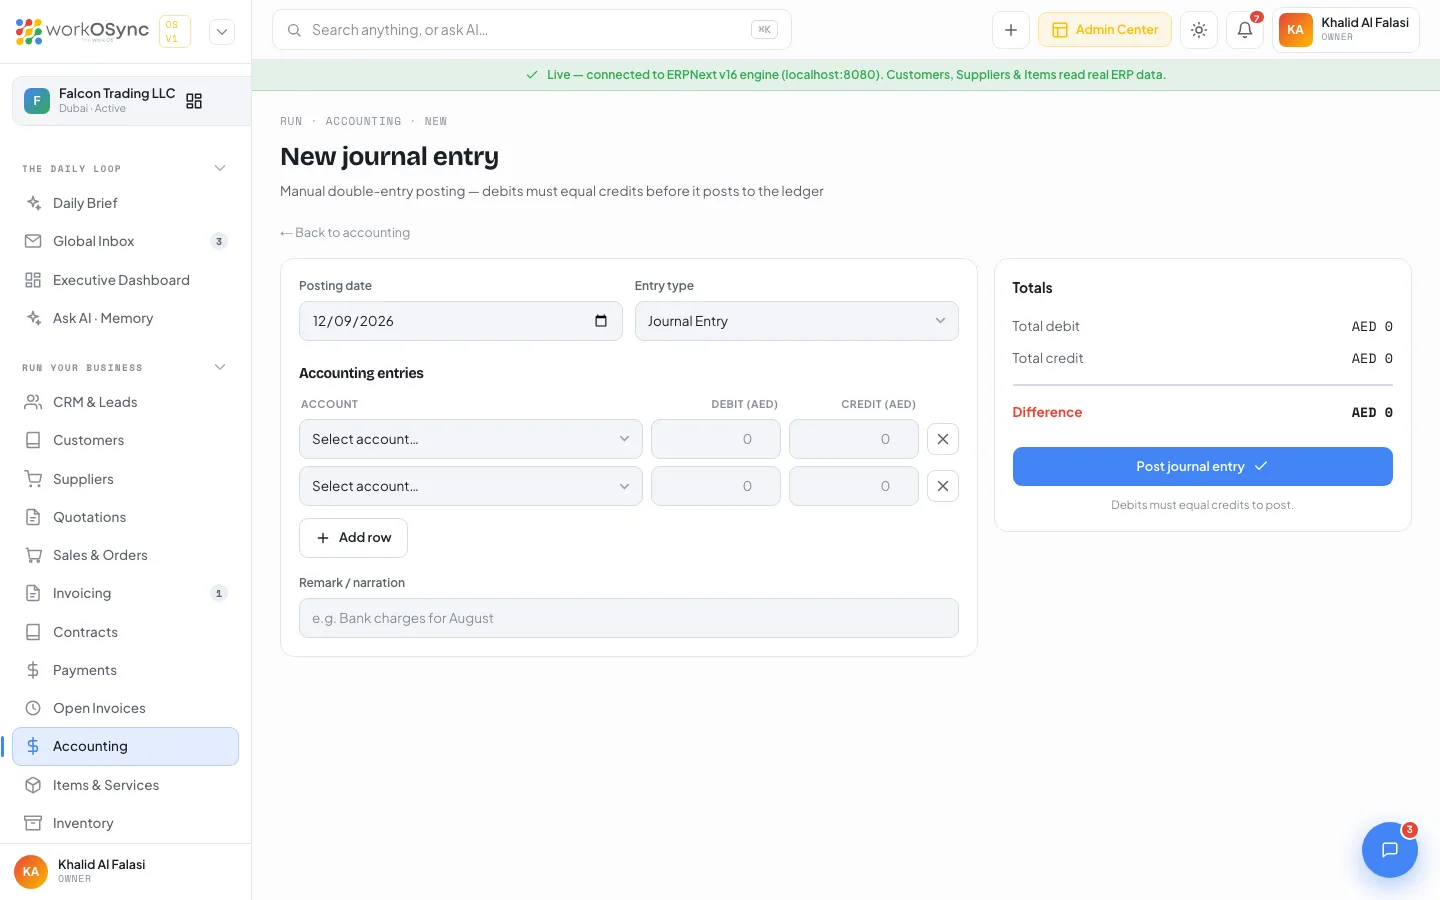Follow Back to accounting link

(x=345, y=233)
